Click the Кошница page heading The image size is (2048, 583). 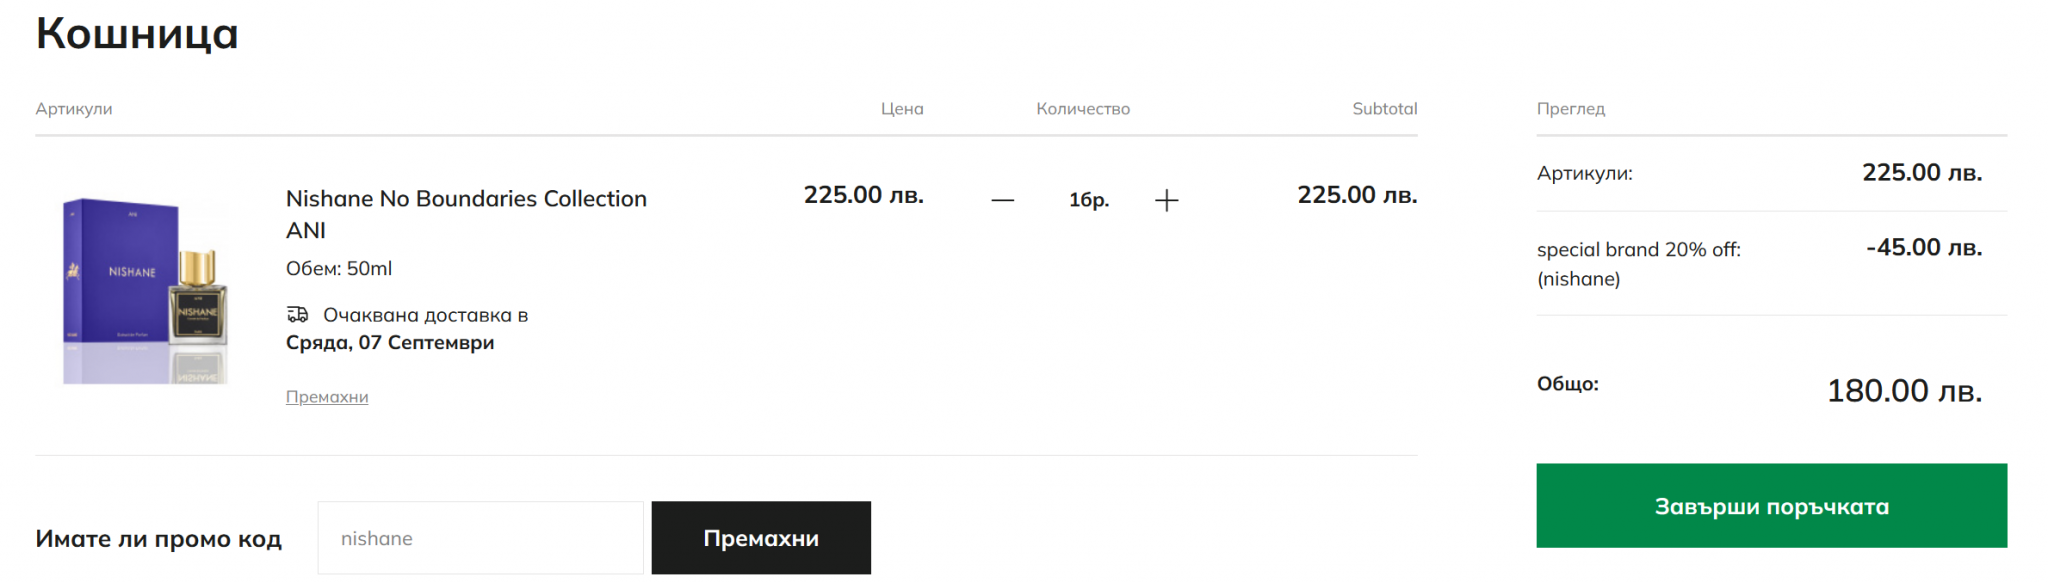[137, 34]
